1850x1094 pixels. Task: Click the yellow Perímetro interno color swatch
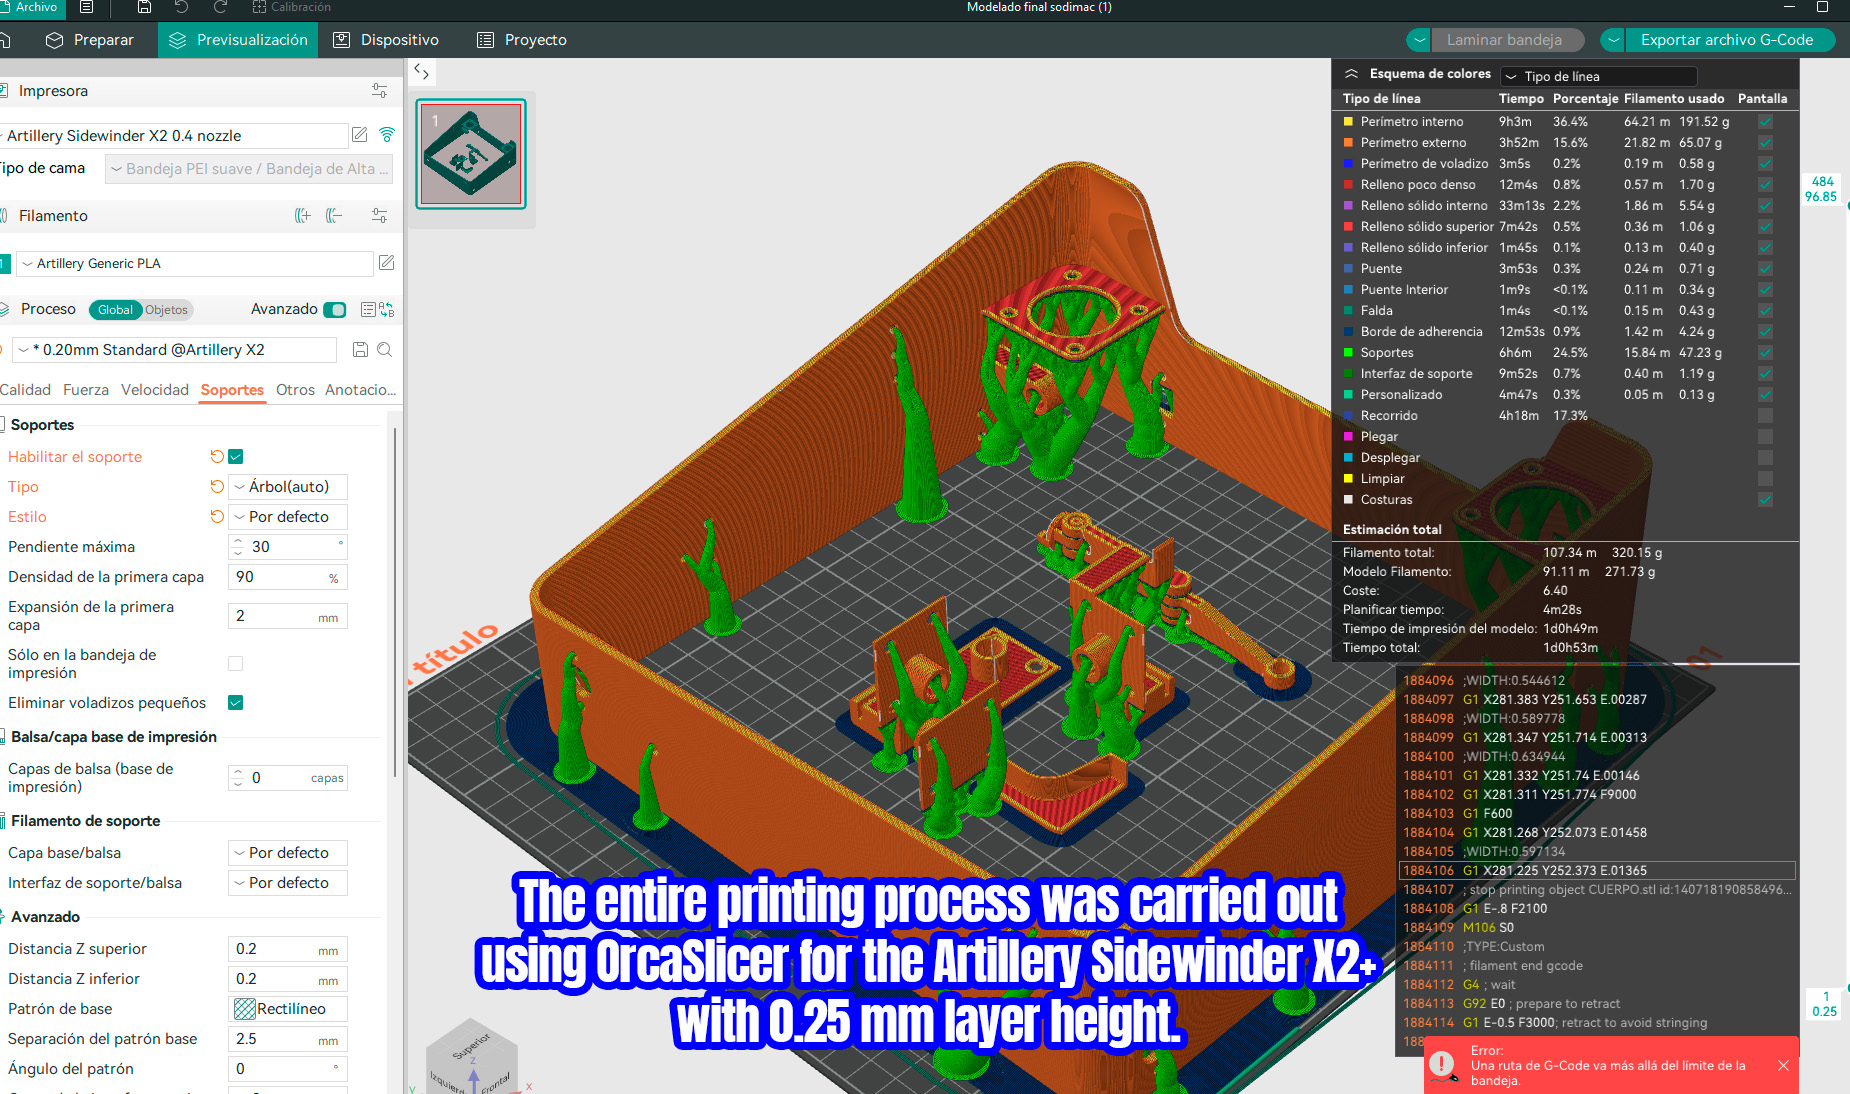tap(1348, 122)
